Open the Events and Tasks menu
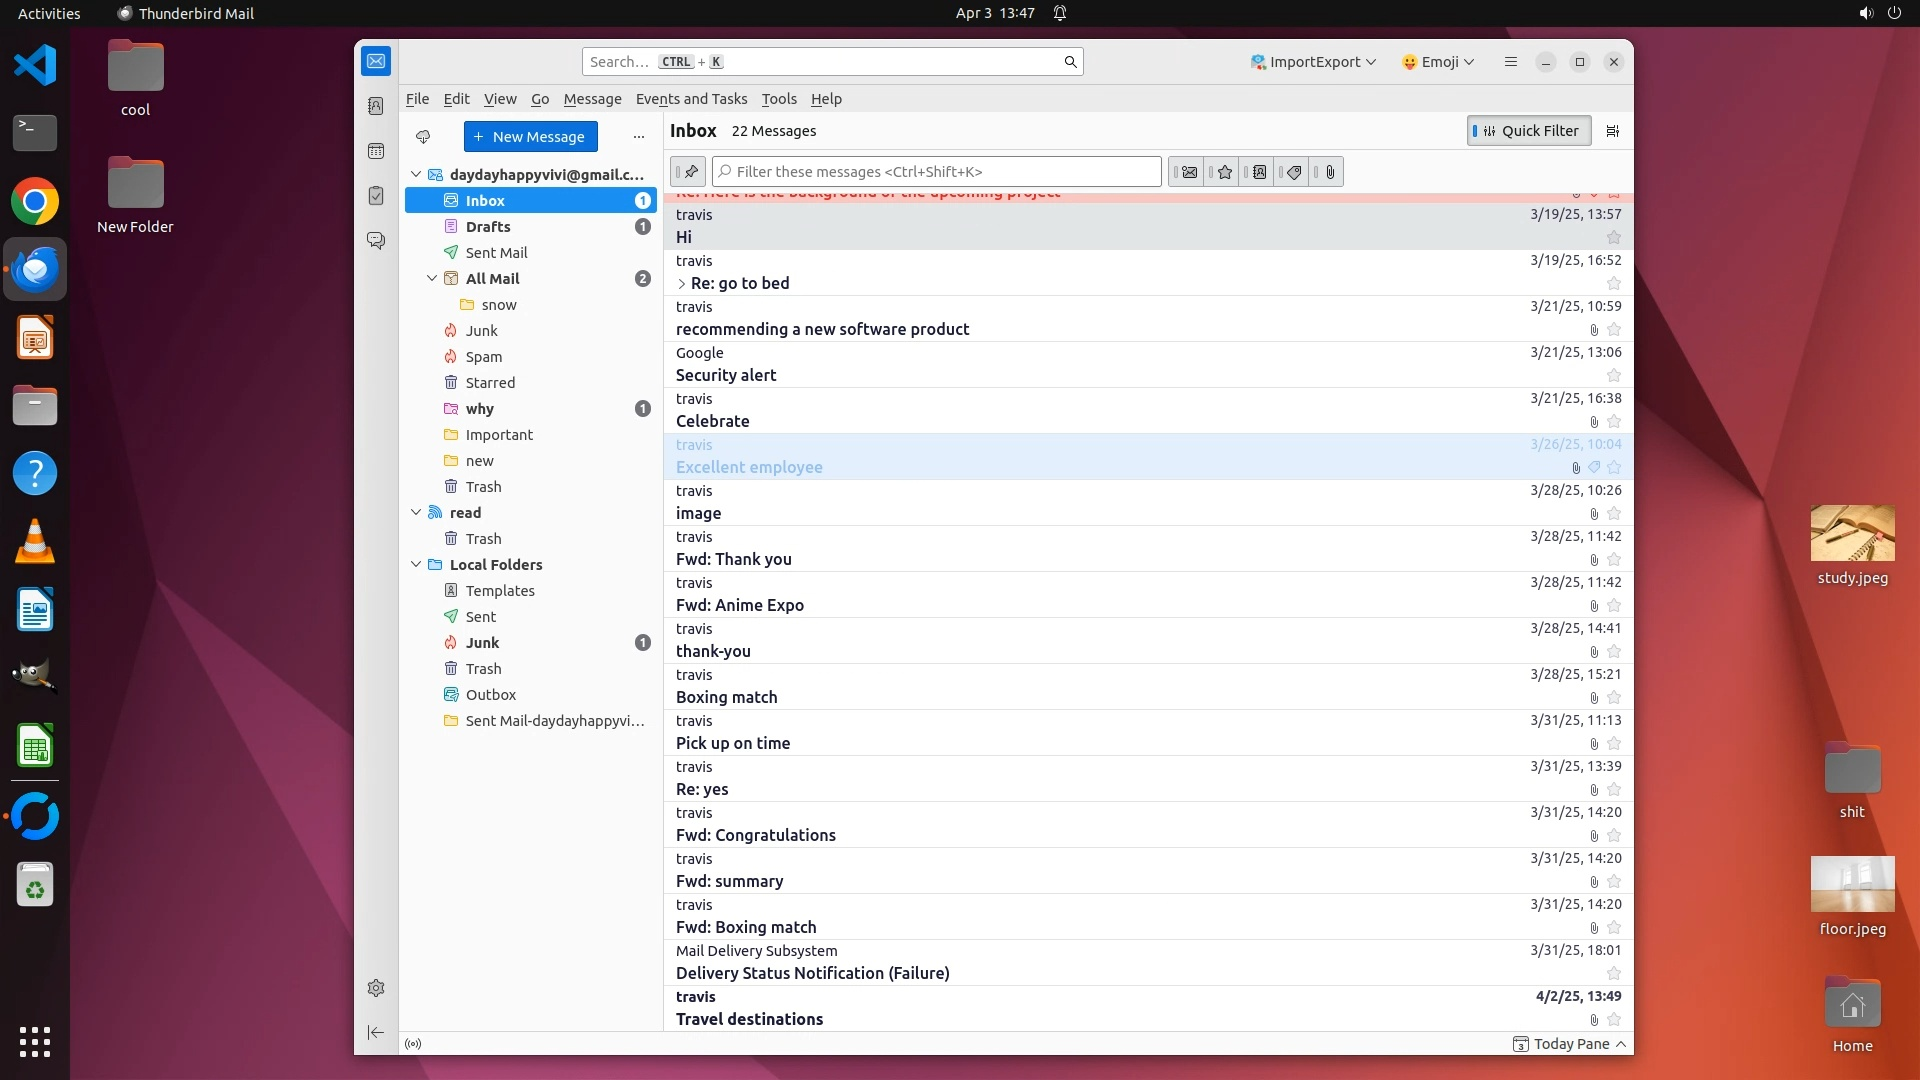This screenshot has width=1920, height=1080. point(691,99)
